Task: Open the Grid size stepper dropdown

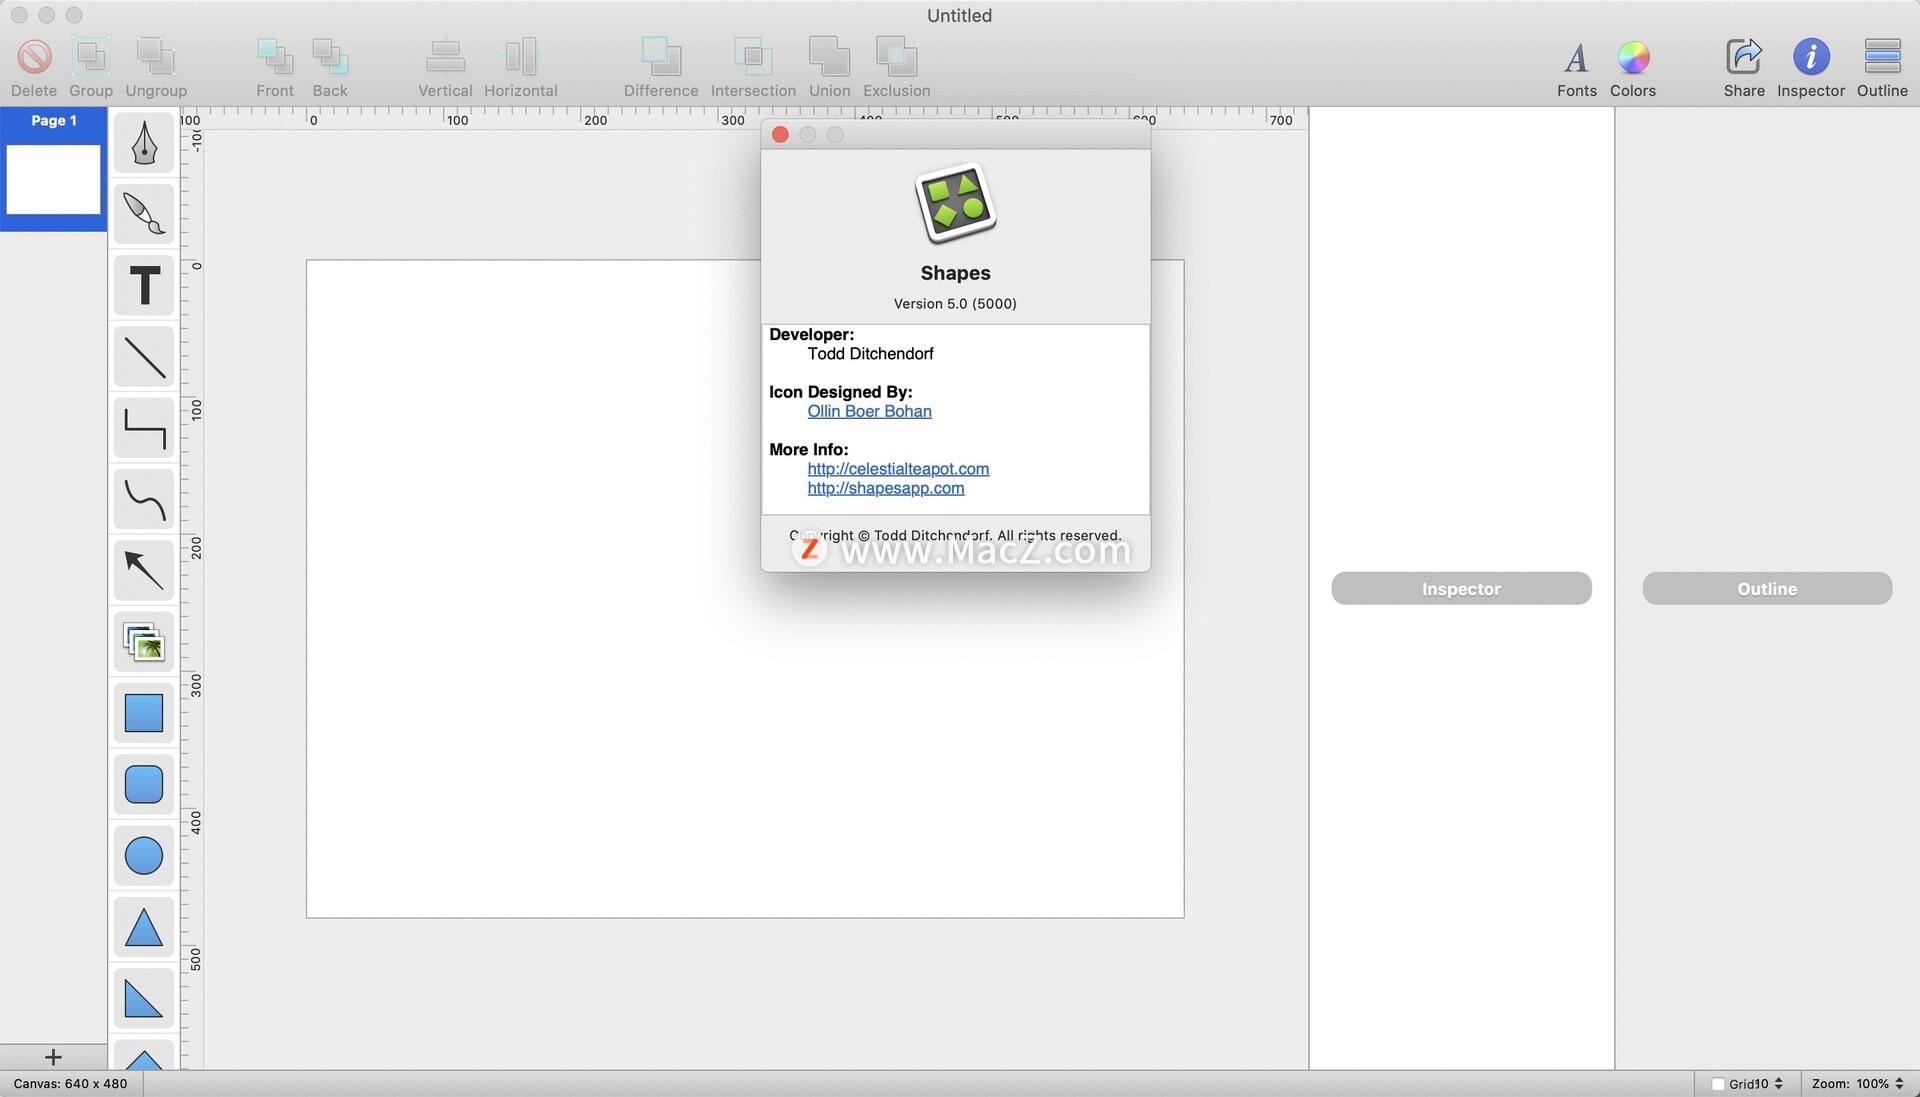Action: click(x=1778, y=1084)
